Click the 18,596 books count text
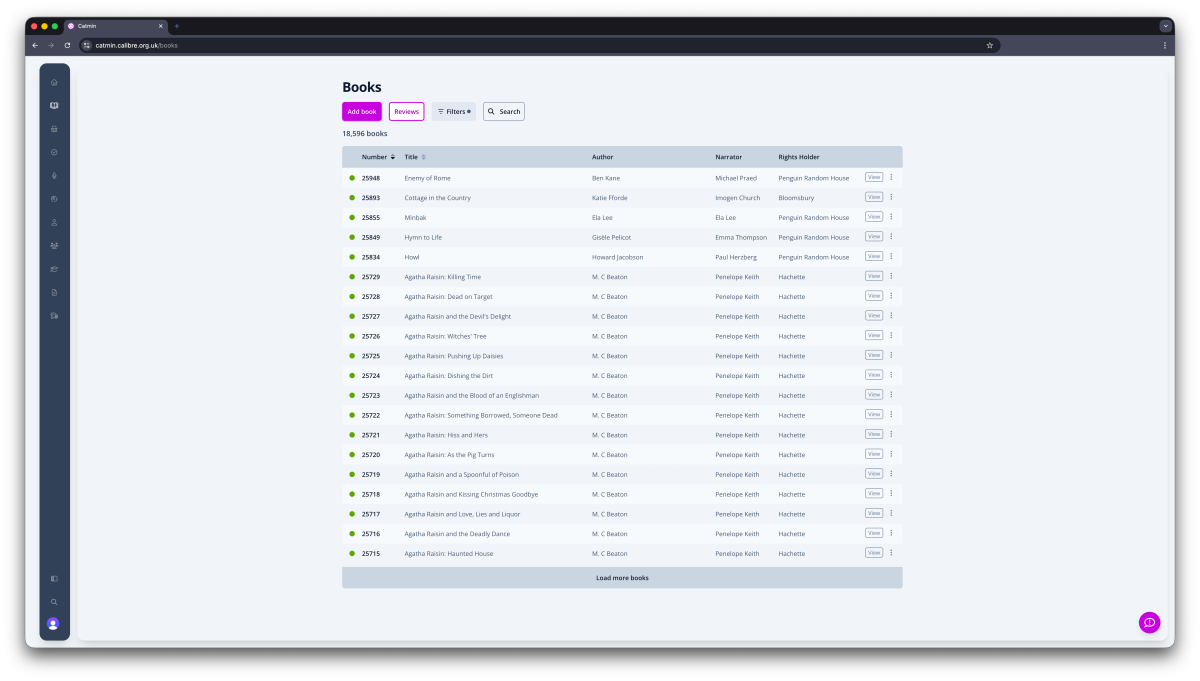 [365, 133]
